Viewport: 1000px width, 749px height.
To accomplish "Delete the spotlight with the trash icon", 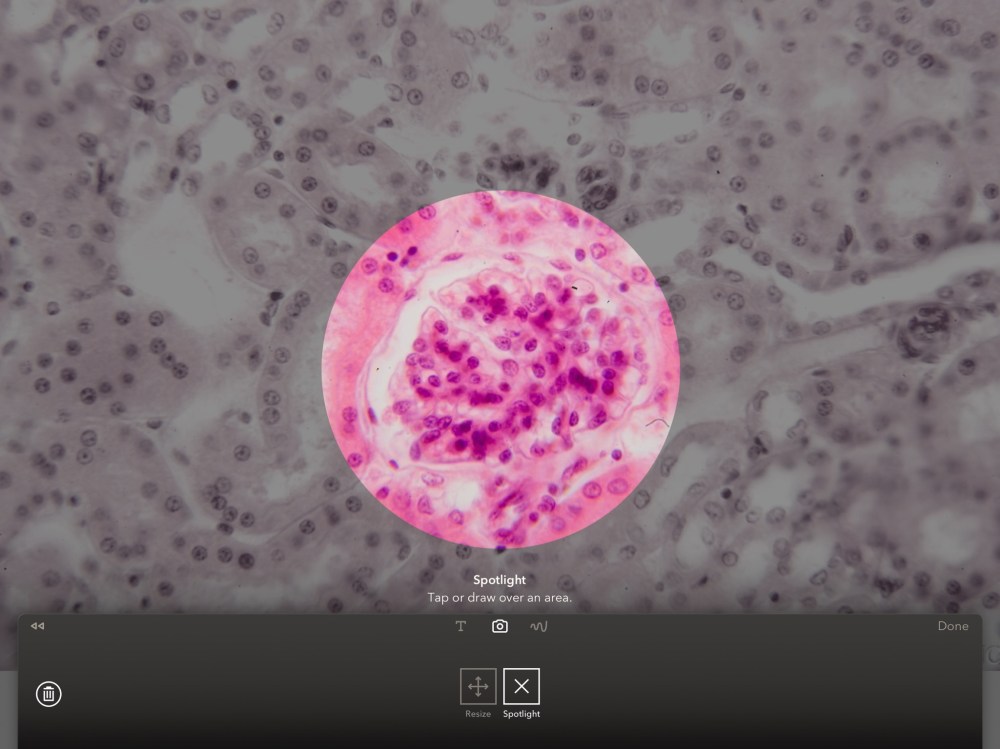I will [48, 694].
